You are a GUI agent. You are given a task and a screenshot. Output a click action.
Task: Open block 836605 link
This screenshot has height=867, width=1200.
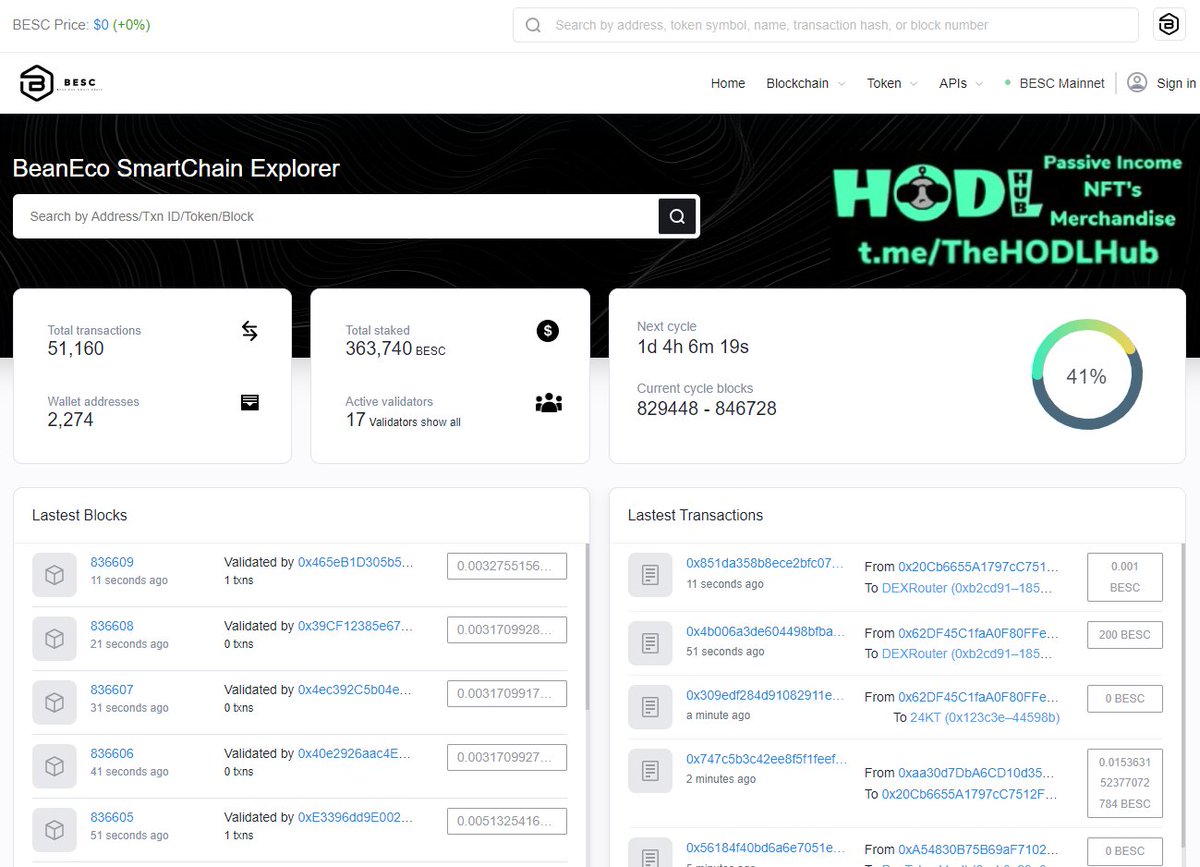[112, 818]
